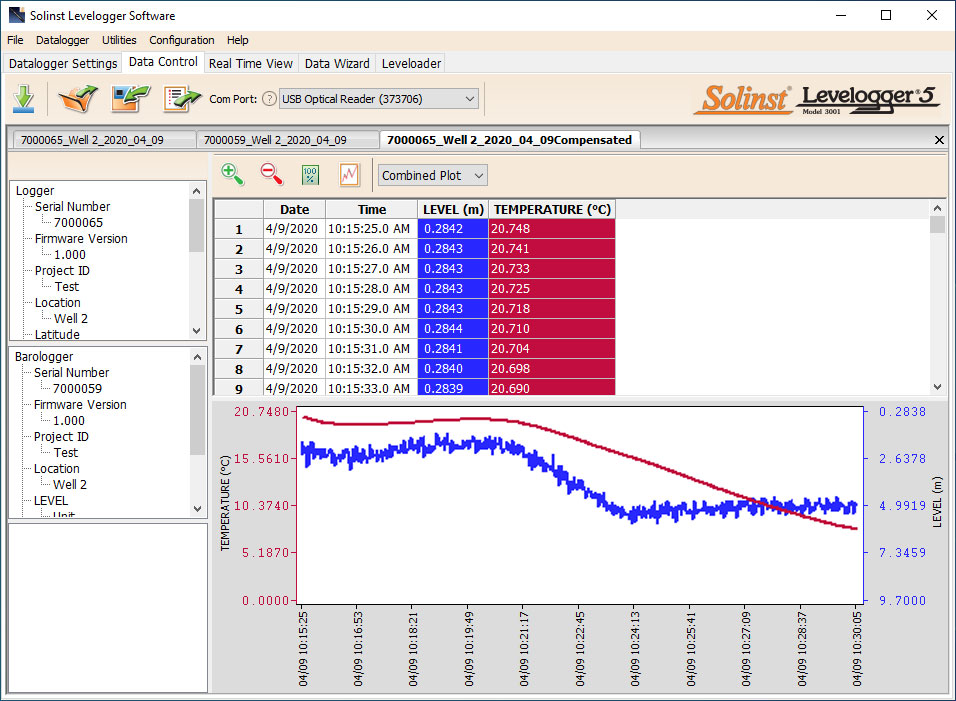This screenshot has height=701, width=956.
Task: Click the Barologger panel scrollbar down arrow
Action: (x=198, y=510)
